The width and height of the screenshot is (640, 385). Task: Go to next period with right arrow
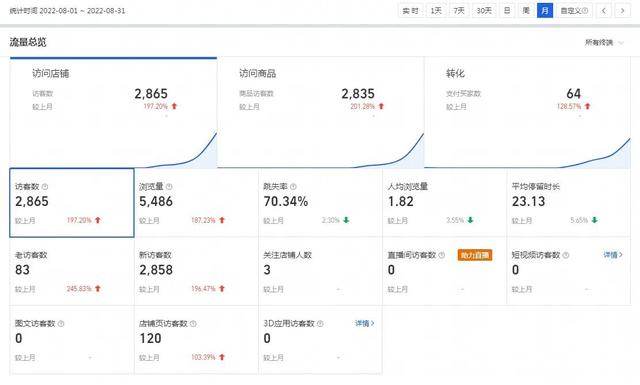tap(622, 11)
